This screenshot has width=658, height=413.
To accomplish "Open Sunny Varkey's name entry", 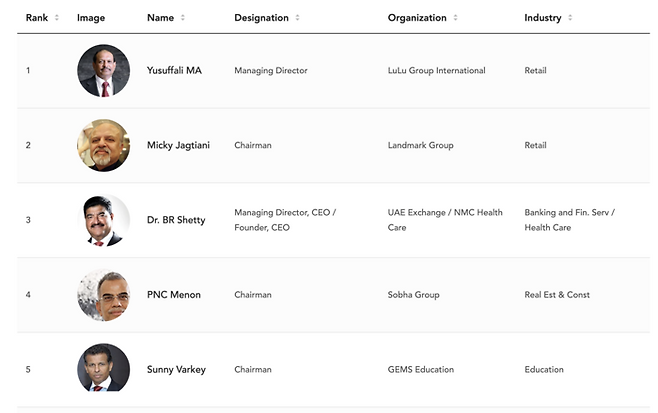I will 176,370.
